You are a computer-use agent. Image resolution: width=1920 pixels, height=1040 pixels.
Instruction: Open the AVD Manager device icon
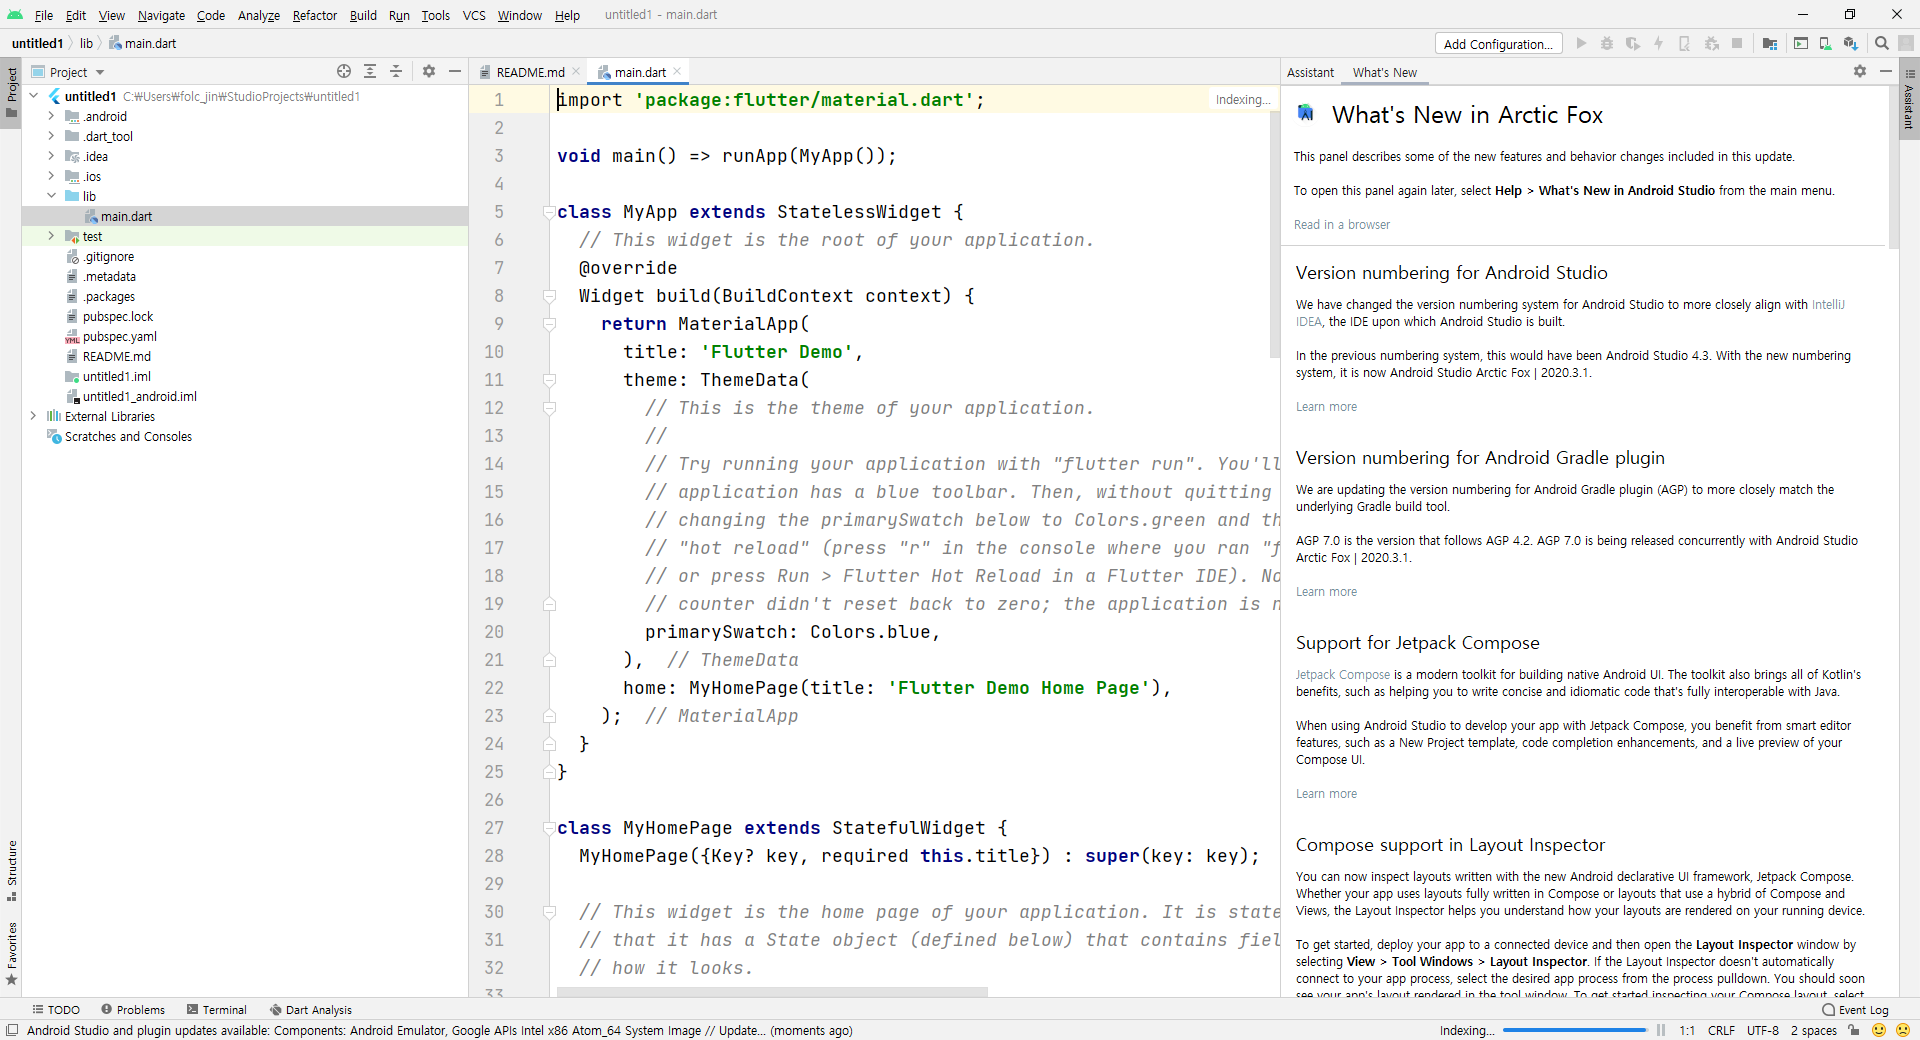pyautogui.click(x=1825, y=44)
